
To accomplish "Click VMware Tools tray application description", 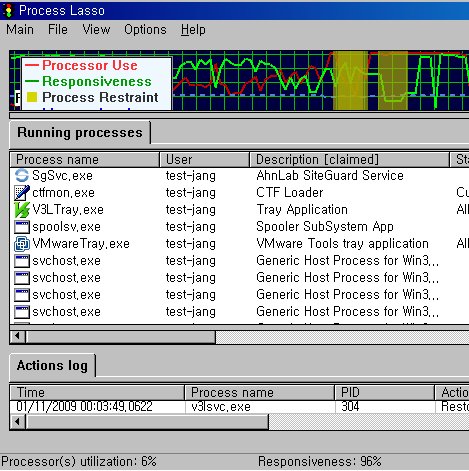I will point(342,244).
